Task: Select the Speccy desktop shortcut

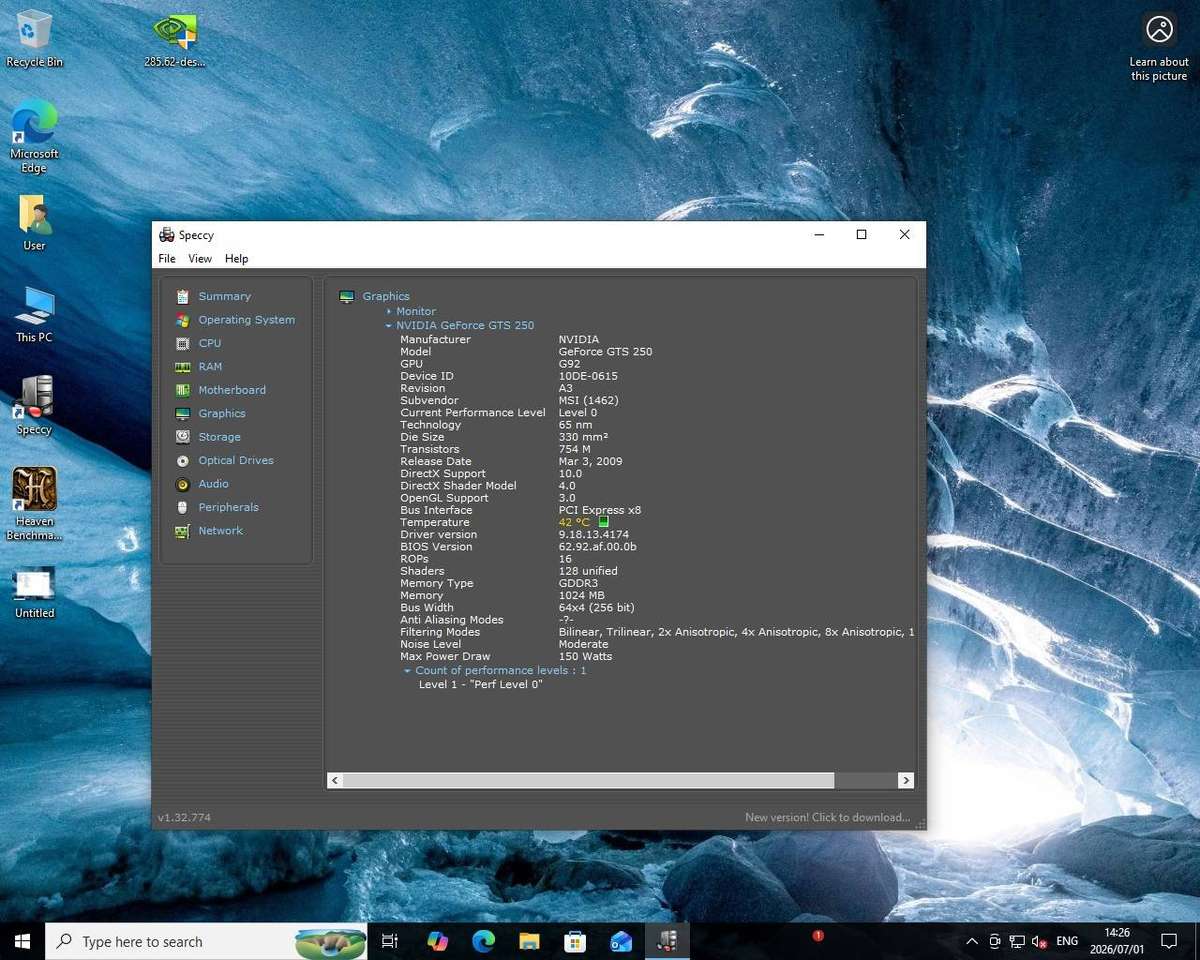Action: tap(34, 406)
